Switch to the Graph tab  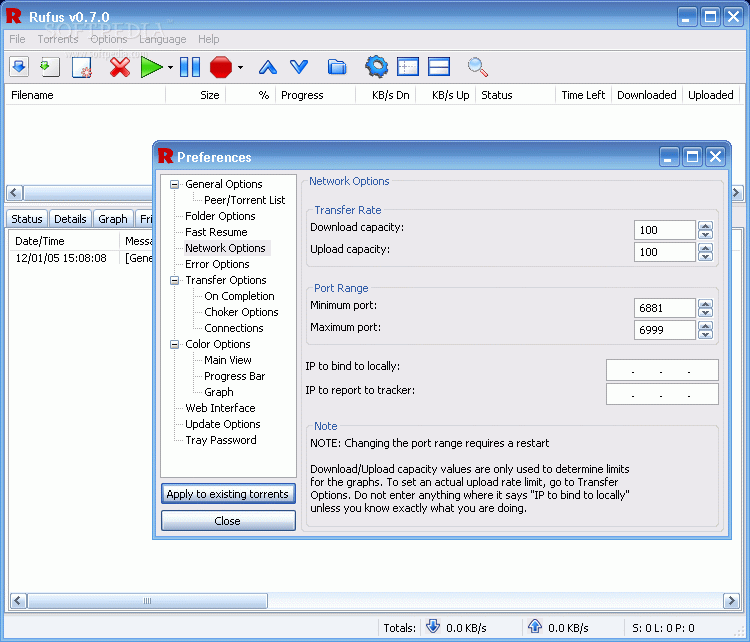(x=112, y=219)
